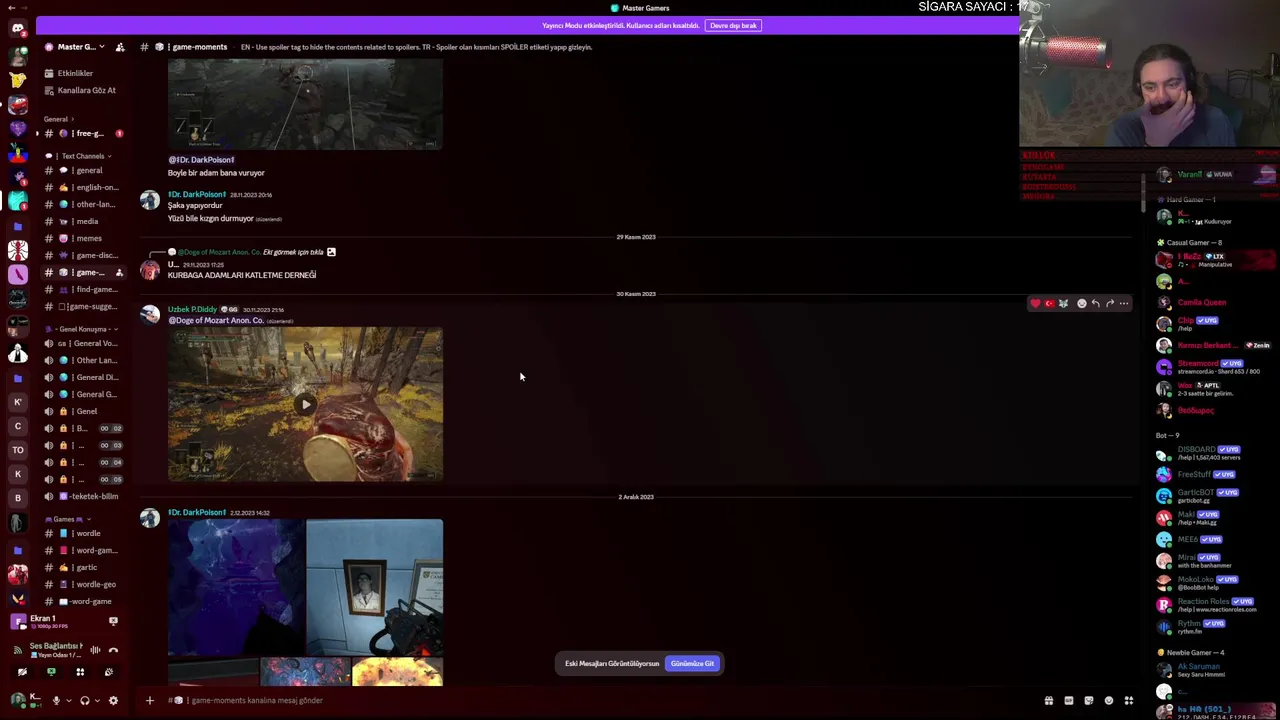The width and height of the screenshot is (1280, 720).
Task: Open the teketek-bilim channel
Action: coord(82,496)
